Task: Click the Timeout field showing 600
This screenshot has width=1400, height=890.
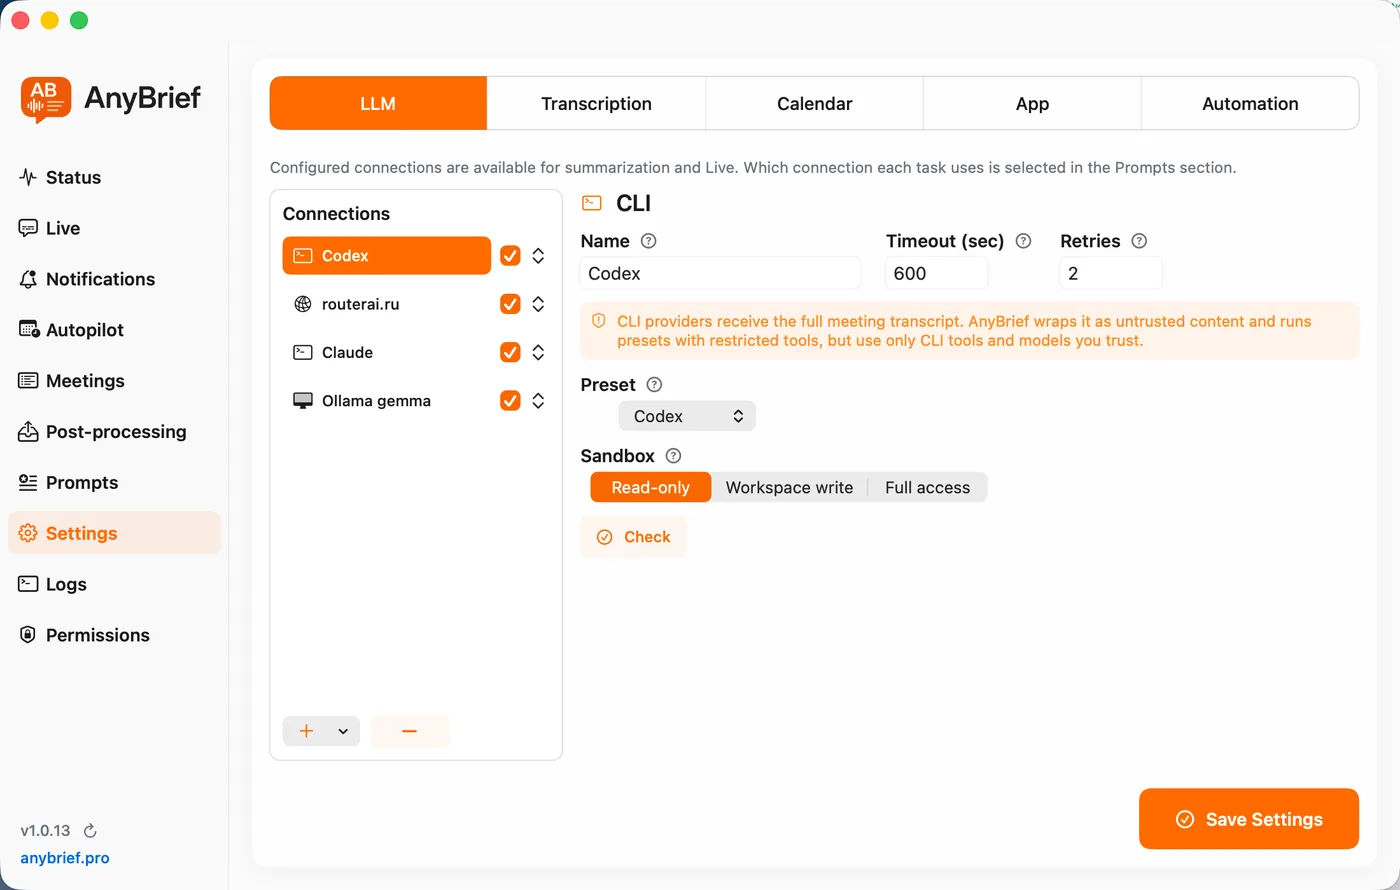Action: 937,273
